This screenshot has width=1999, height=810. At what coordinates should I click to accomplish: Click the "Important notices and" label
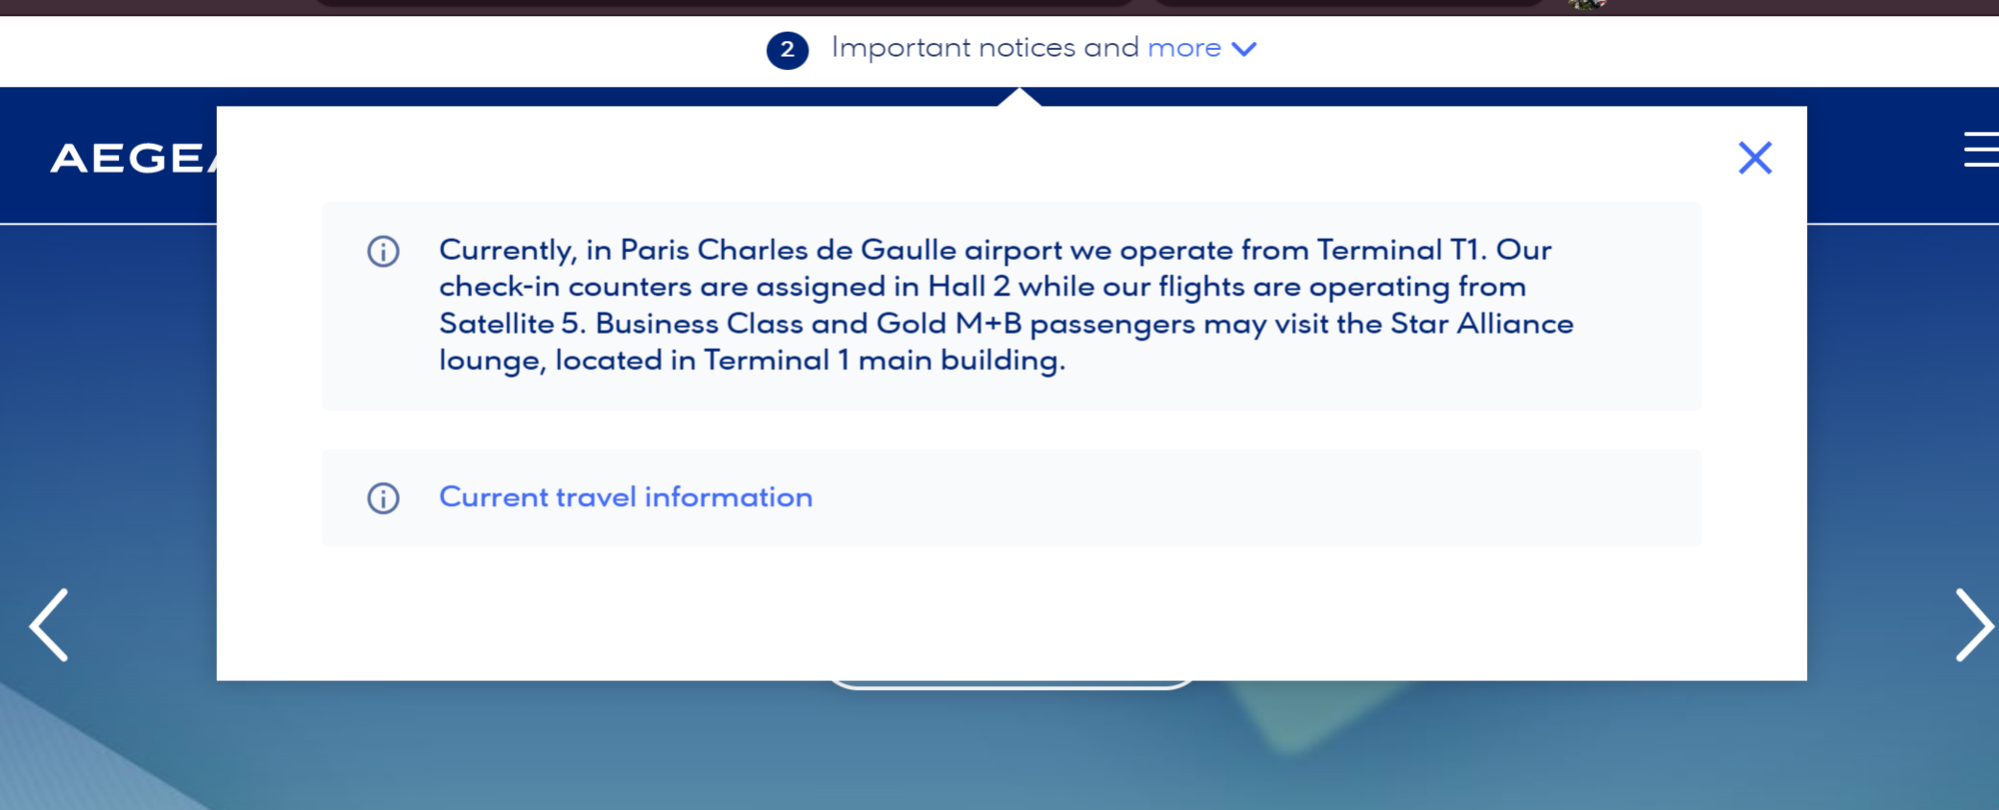click(x=985, y=48)
